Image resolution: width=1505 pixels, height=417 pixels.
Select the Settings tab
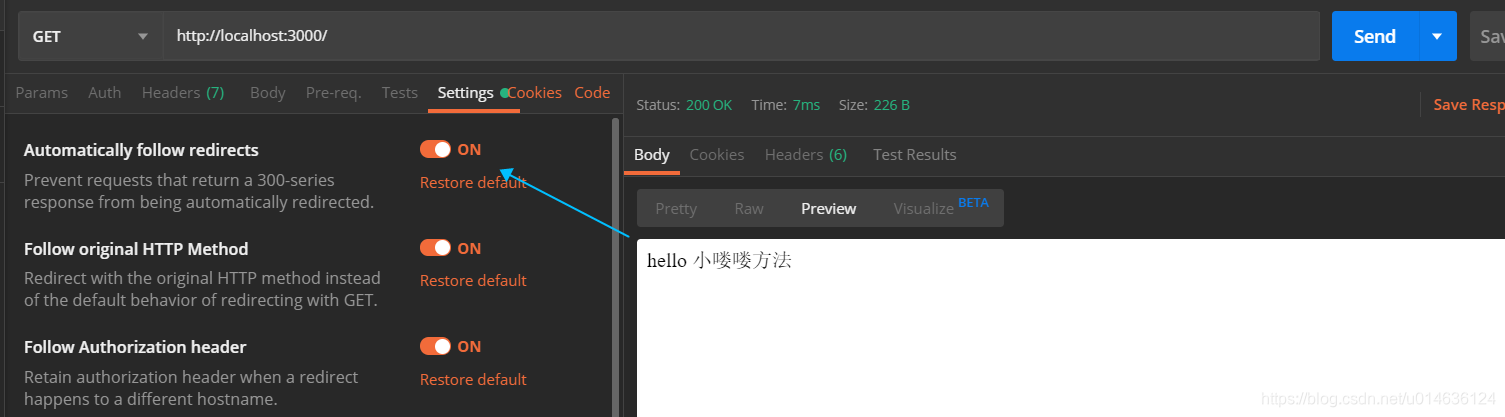pos(466,92)
